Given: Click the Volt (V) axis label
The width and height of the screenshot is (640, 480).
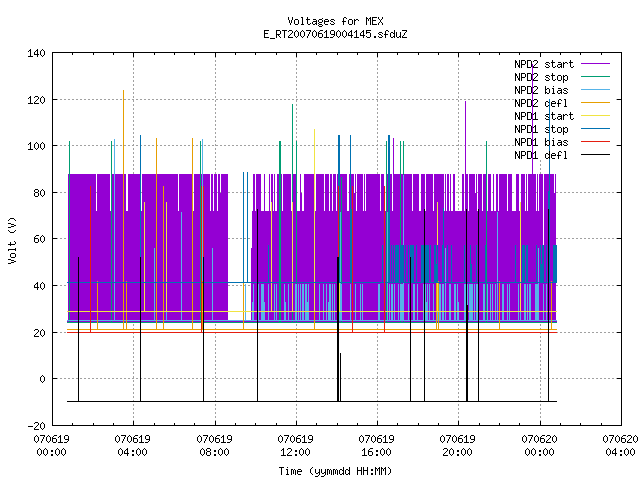Looking at the screenshot, I should (13, 240).
